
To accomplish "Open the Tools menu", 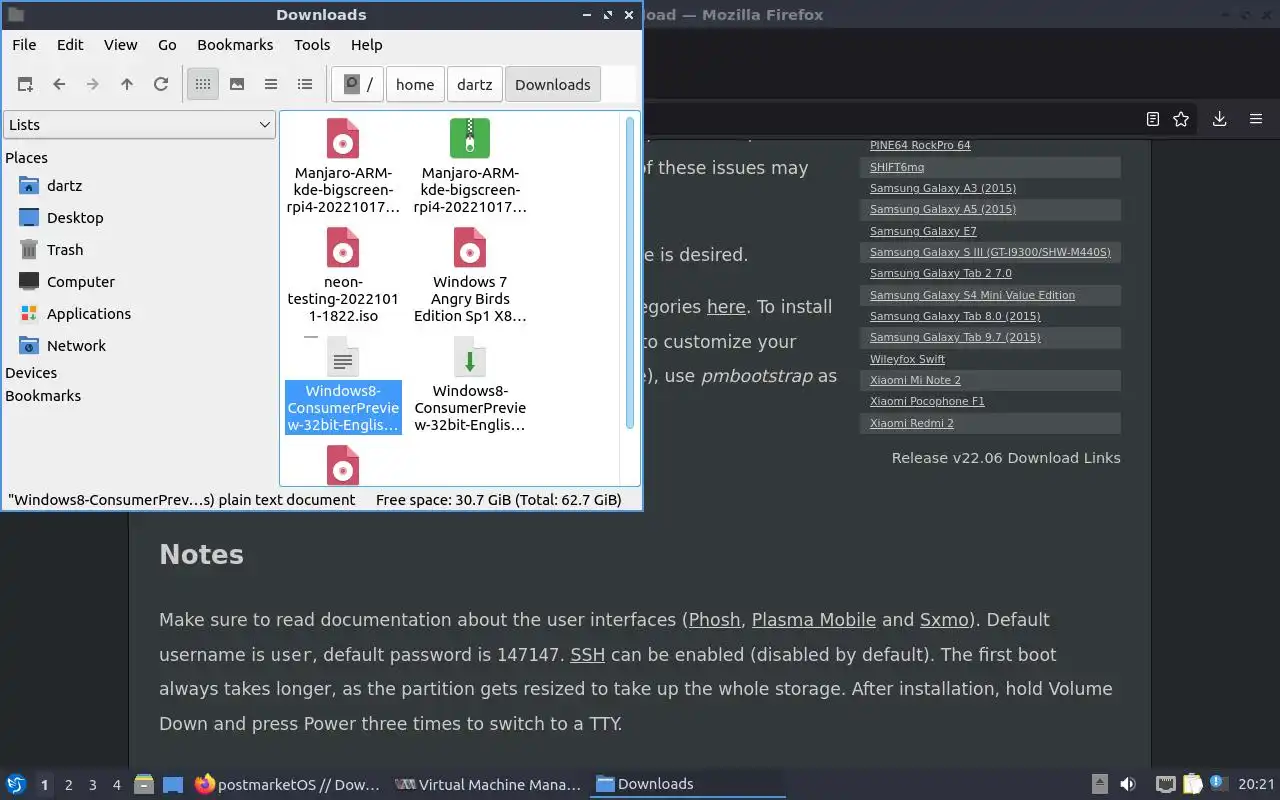I will point(312,45).
